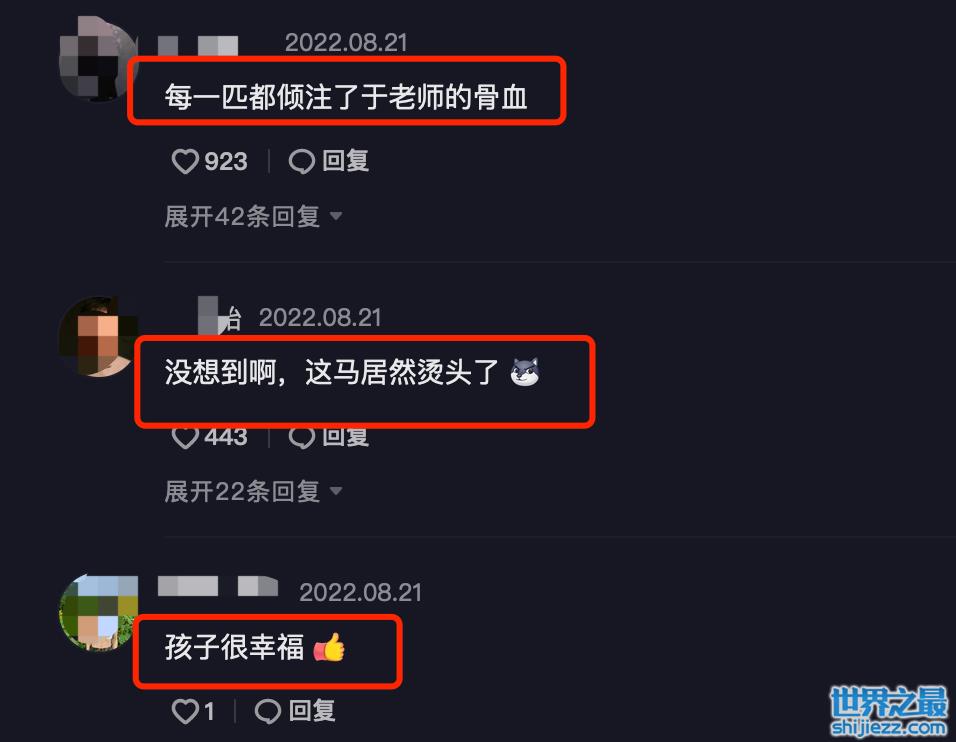Open the 世界之最 shijiezz.com watermark link

coord(890,711)
